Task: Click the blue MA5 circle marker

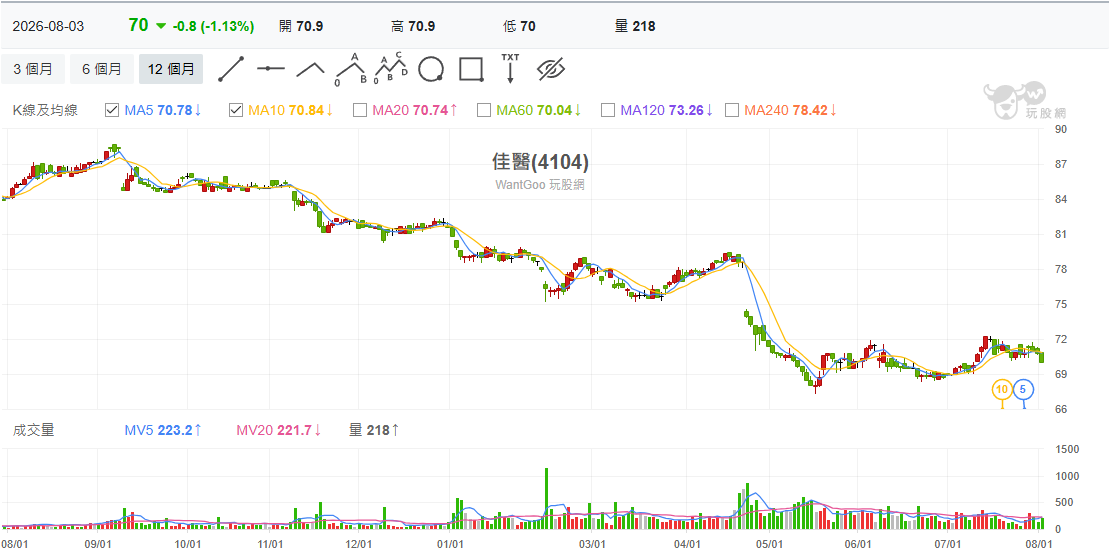Action: click(x=1023, y=389)
